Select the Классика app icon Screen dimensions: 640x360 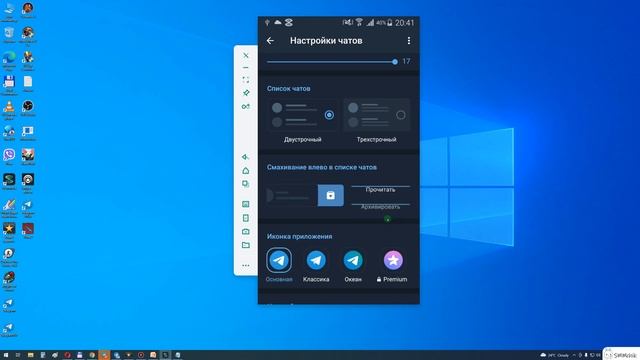tap(316, 260)
